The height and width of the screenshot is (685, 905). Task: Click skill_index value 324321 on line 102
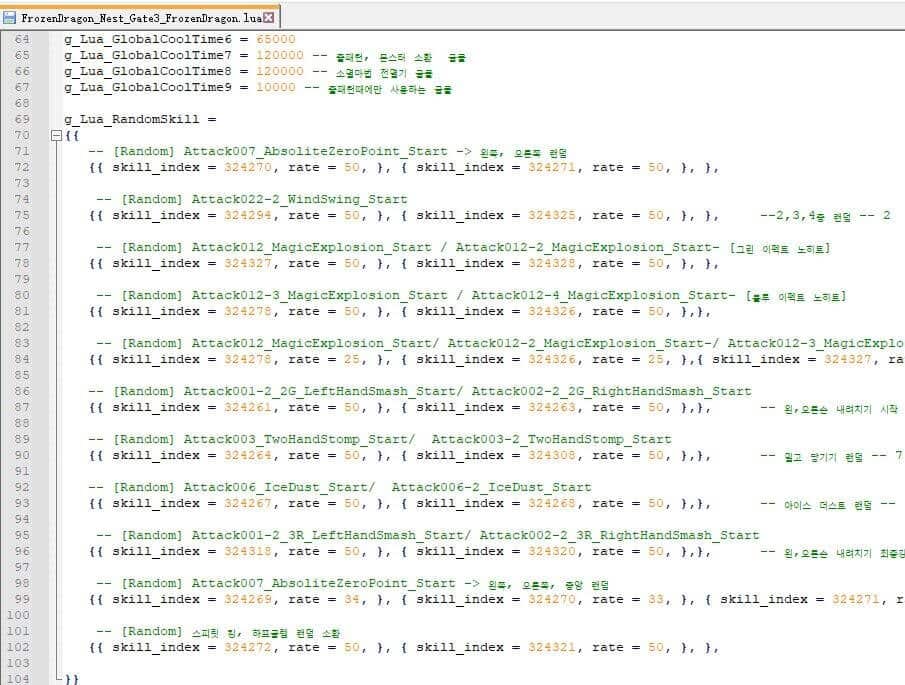pos(551,647)
